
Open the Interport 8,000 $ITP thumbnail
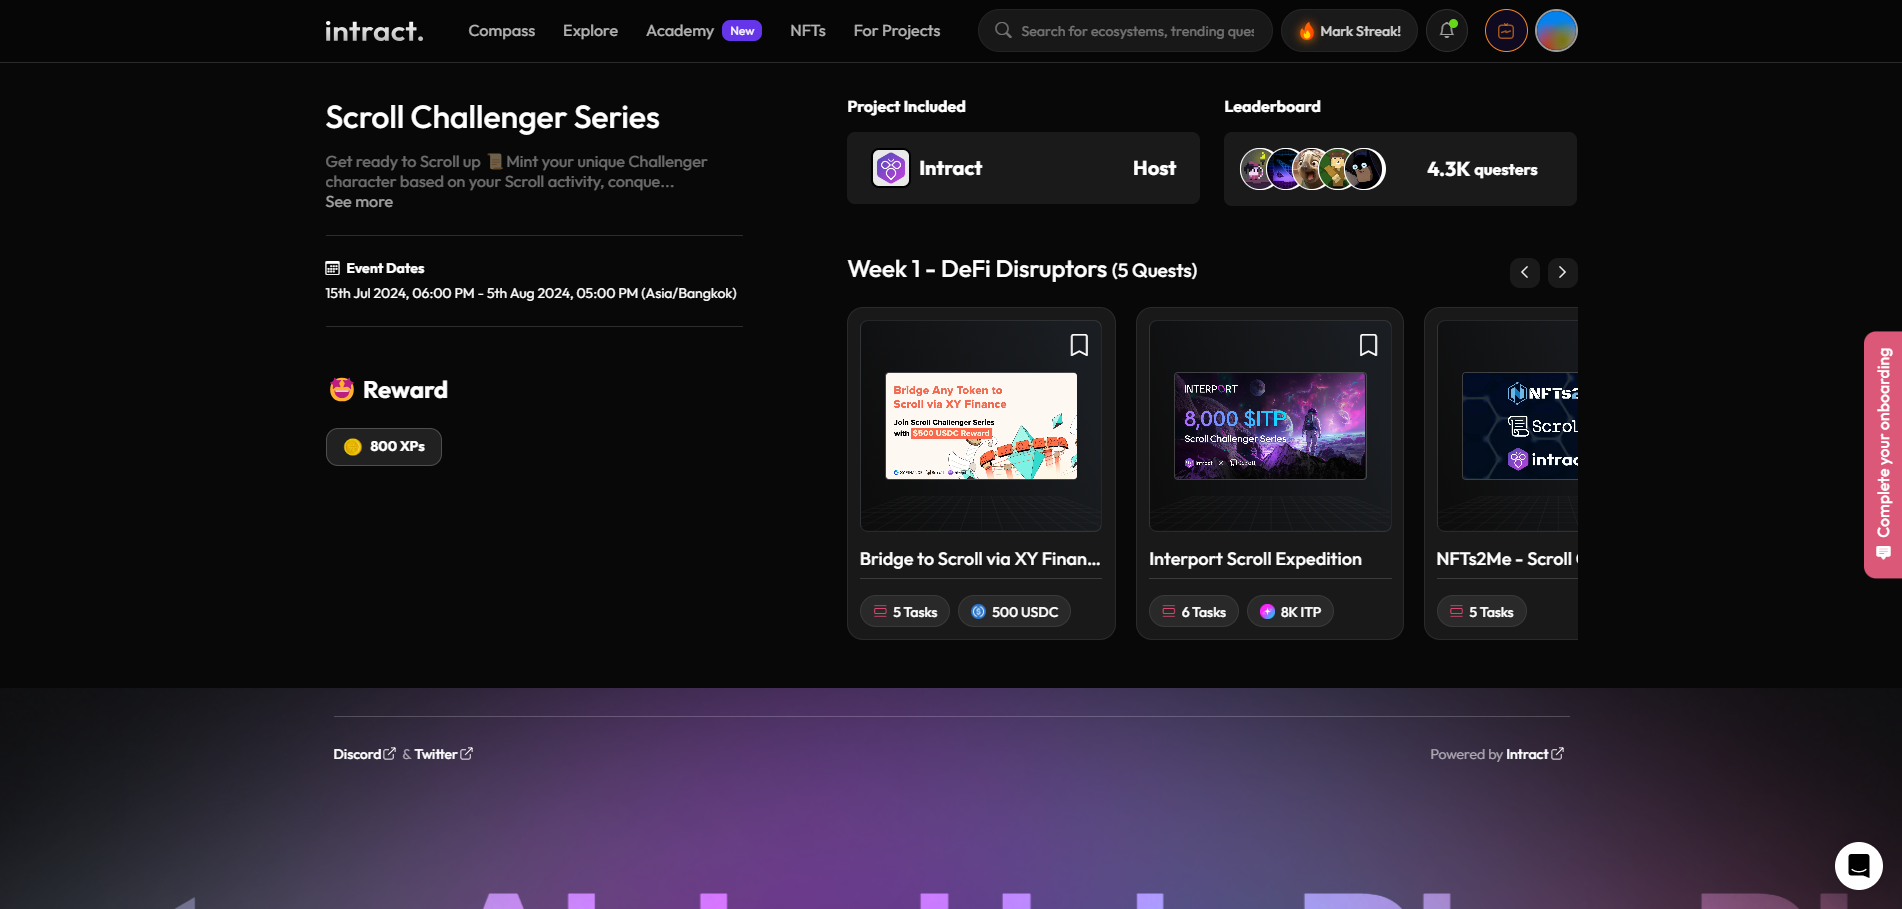click(x=1269, y=426)
